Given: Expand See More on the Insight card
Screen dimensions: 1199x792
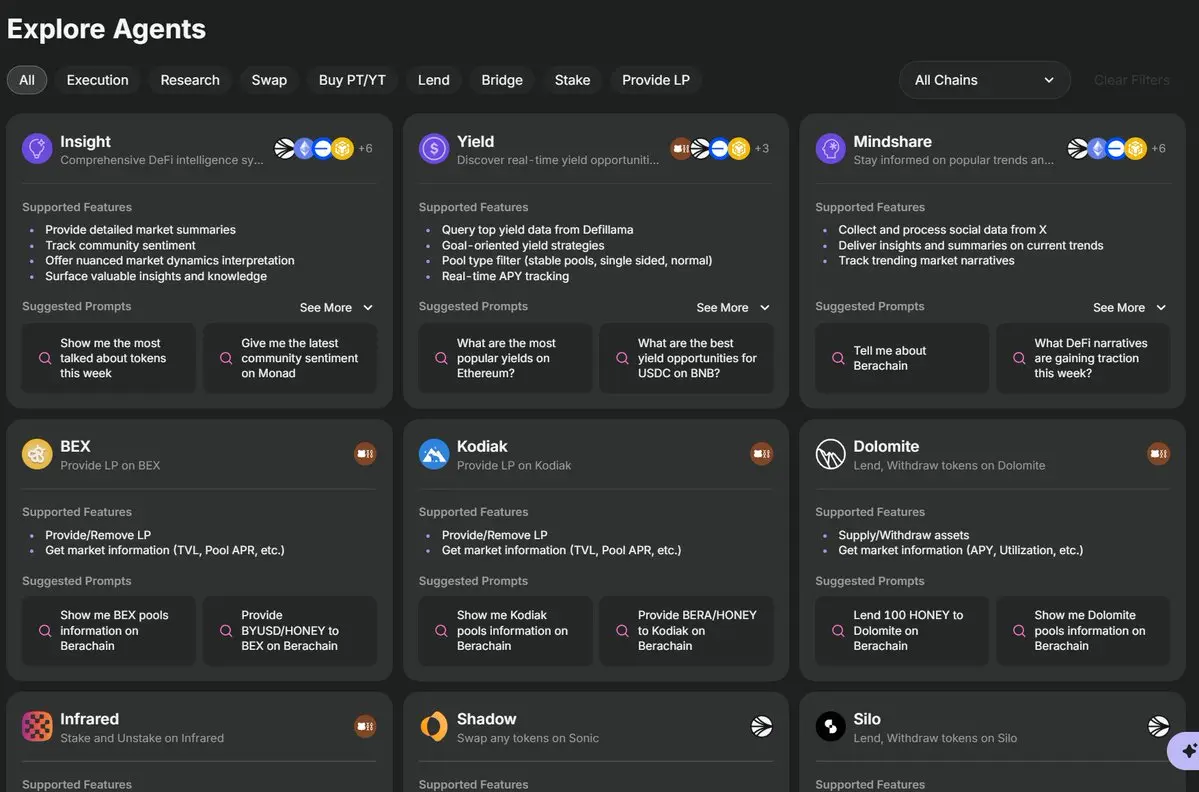Looking at the screenshot, I should (x=336, y=307).
